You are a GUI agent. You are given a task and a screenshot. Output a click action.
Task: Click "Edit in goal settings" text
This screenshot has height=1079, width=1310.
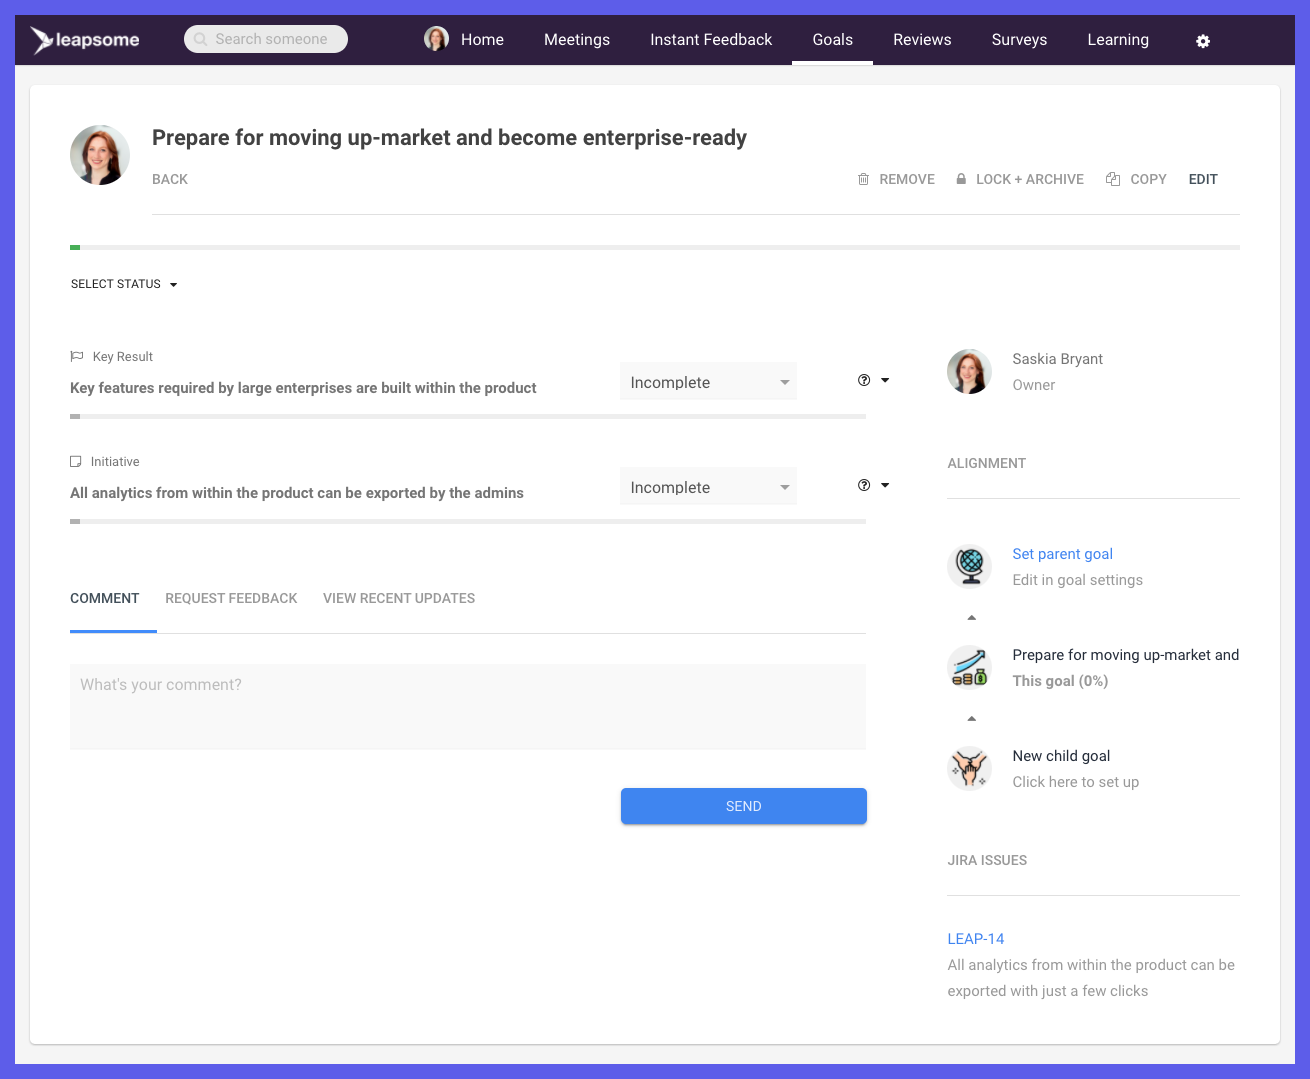click(1077, 580)
